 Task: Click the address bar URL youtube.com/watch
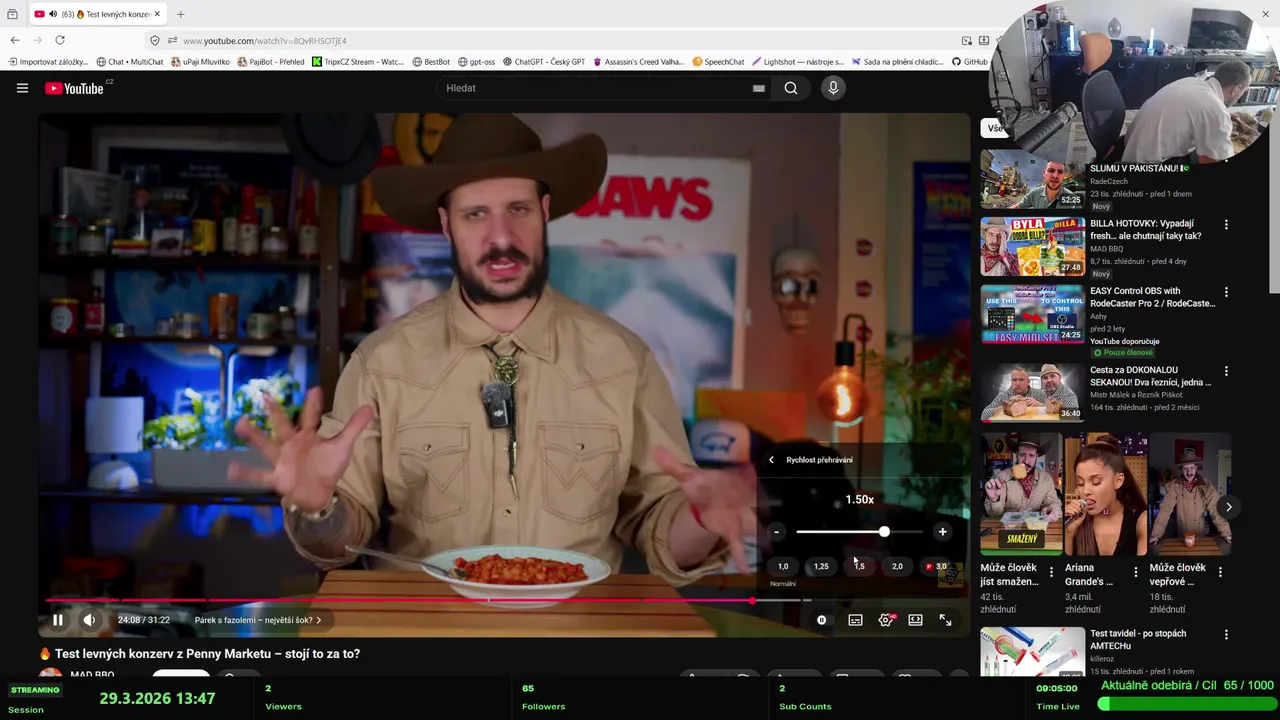265,41
